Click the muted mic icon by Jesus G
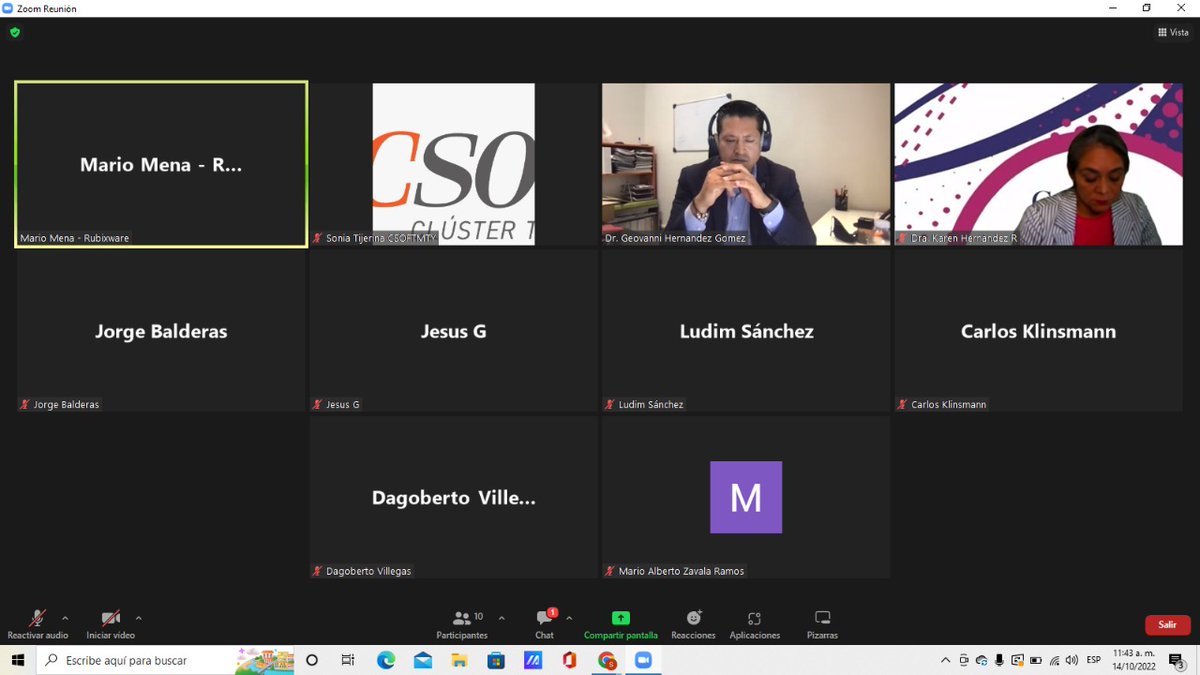The width and height of the screenshot is (1200, 675). (318, 404)
